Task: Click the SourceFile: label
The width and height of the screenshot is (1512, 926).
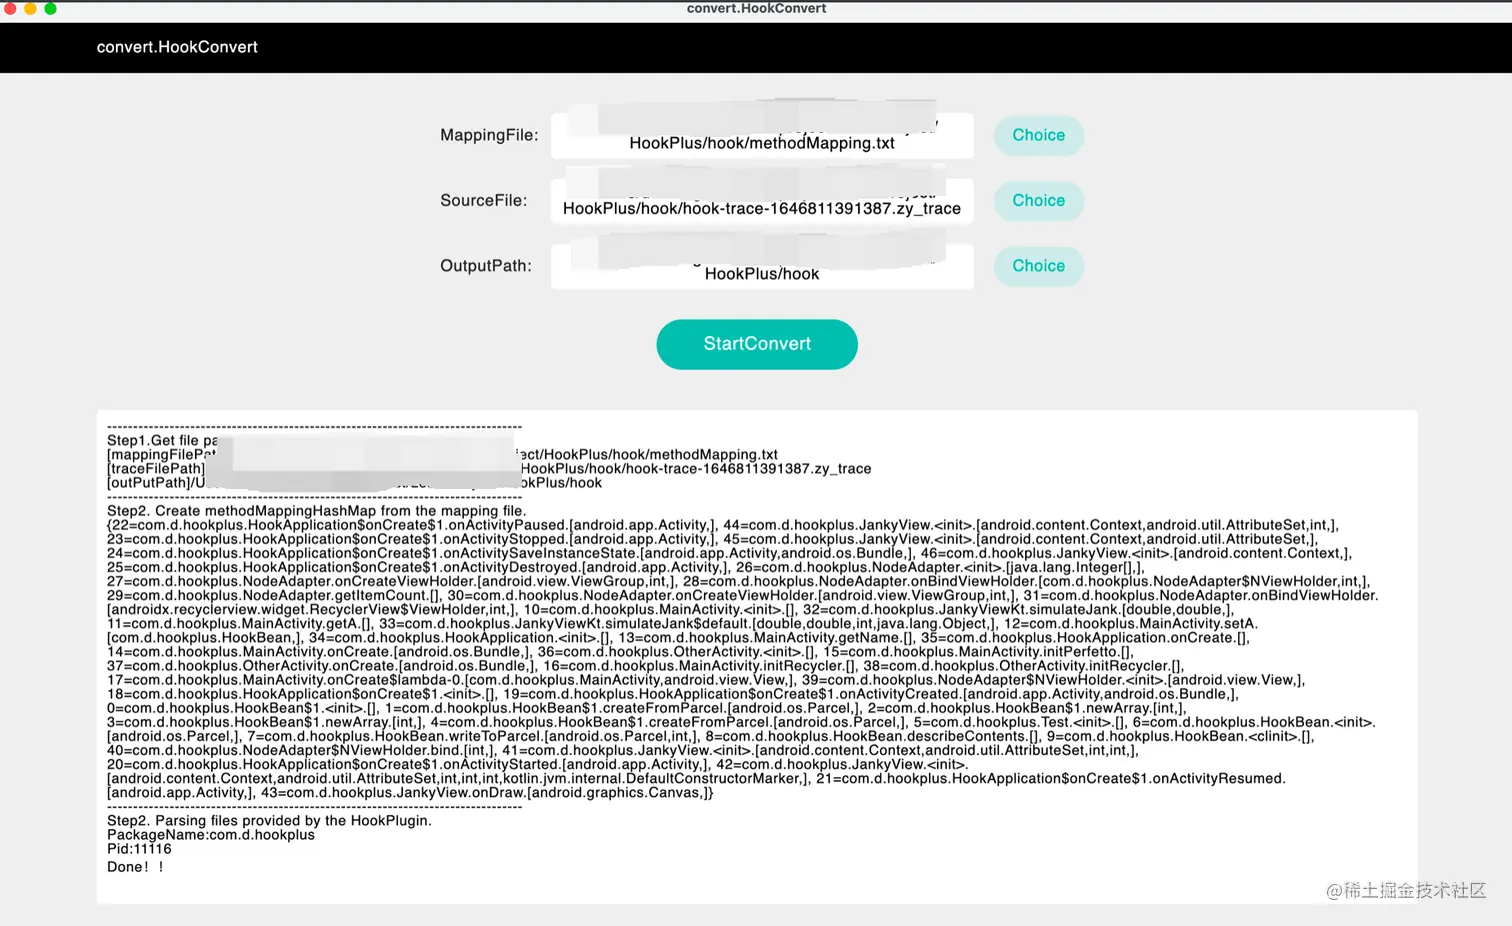Action: click(x=484, y=200)
